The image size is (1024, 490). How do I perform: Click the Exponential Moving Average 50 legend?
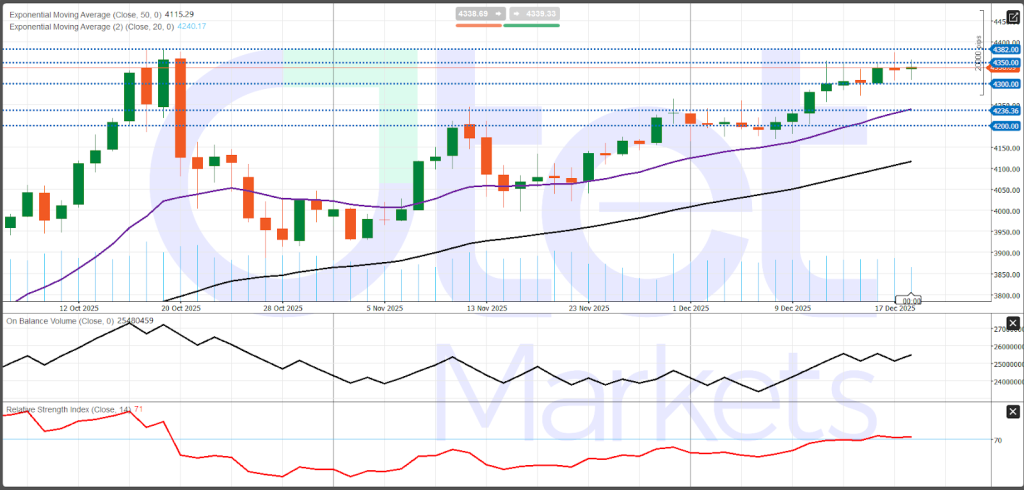click(100, 14)
